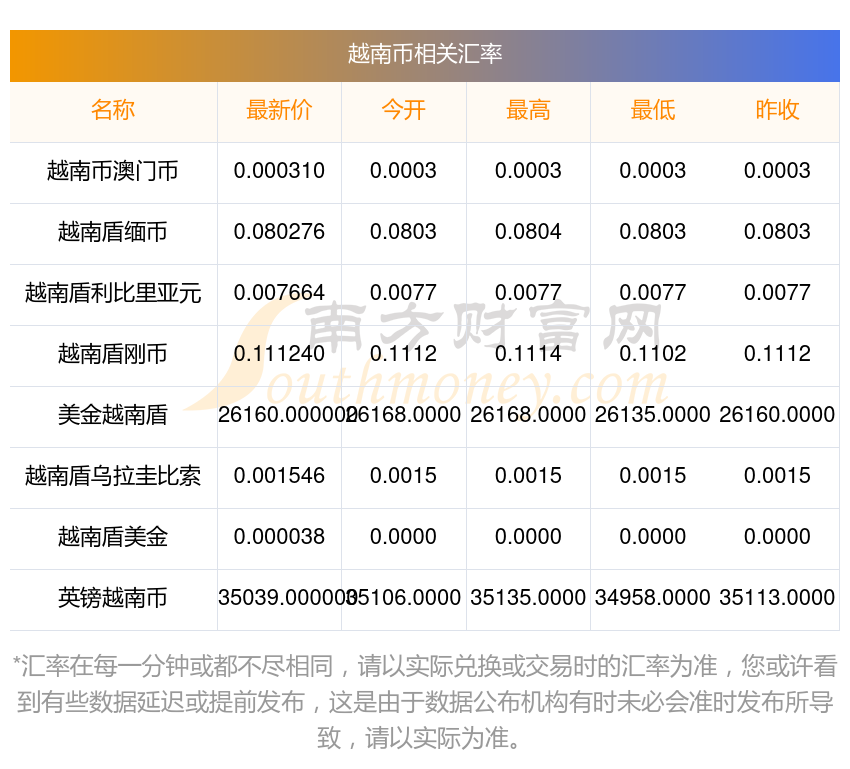Image resolution: width=850 pixels, height=769 pixels.
Task: Click 英镑越南币 highest value 35135.0000
Action: click(528, 598)
